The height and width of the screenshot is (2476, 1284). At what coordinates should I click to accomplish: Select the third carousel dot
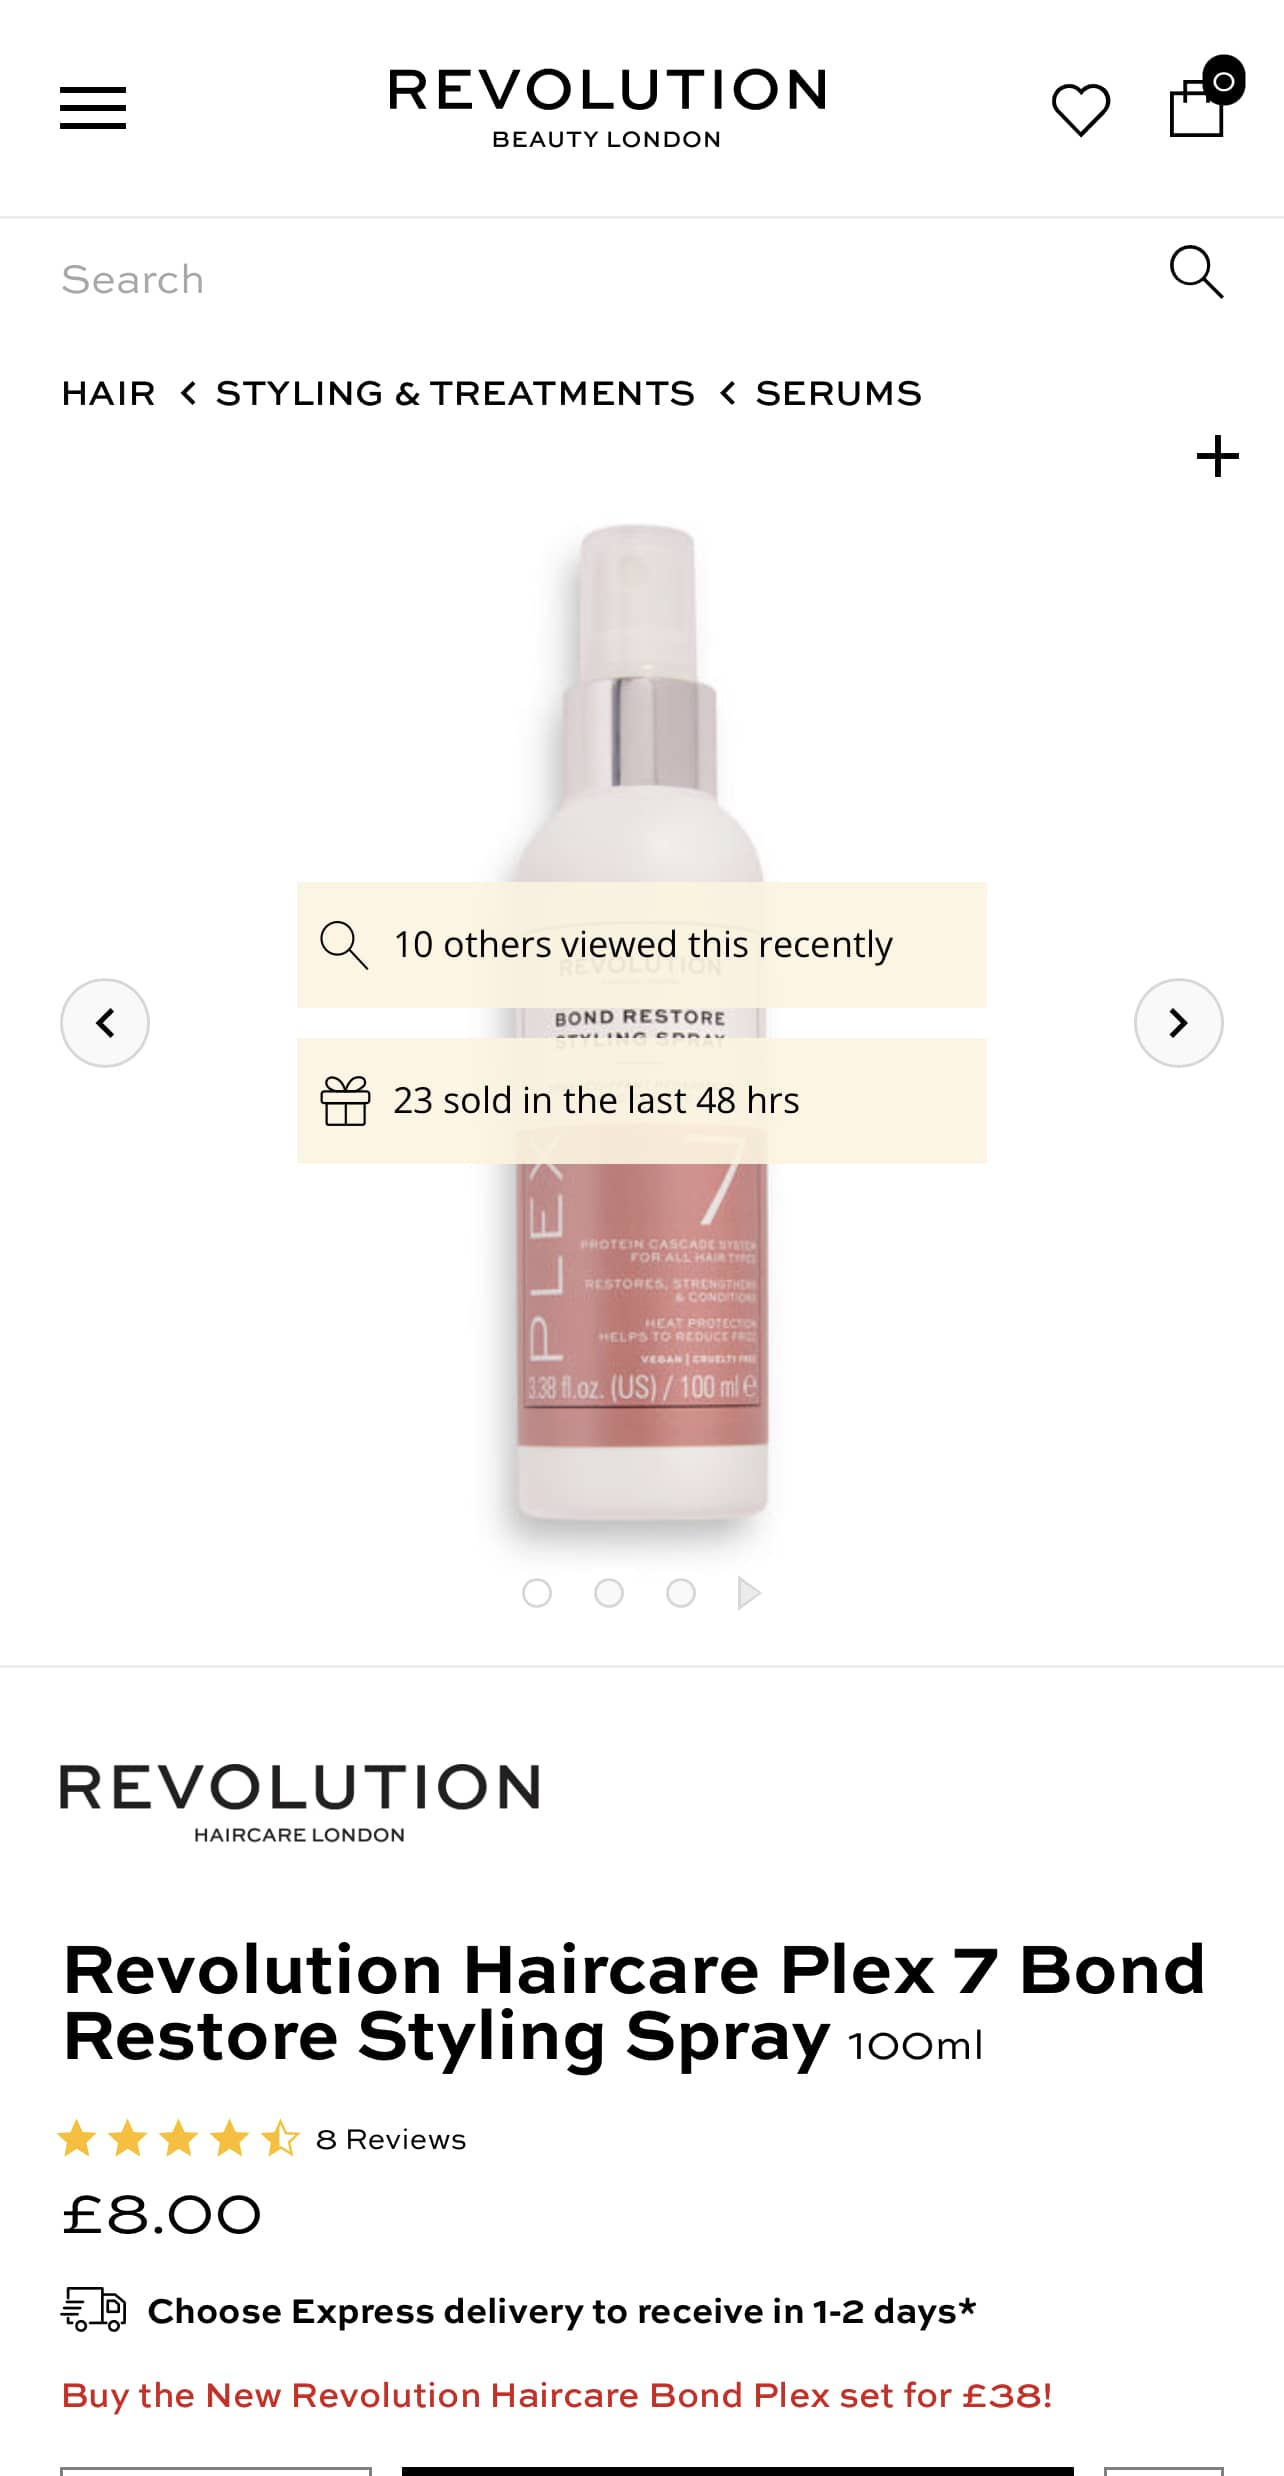click(681, 1593)
